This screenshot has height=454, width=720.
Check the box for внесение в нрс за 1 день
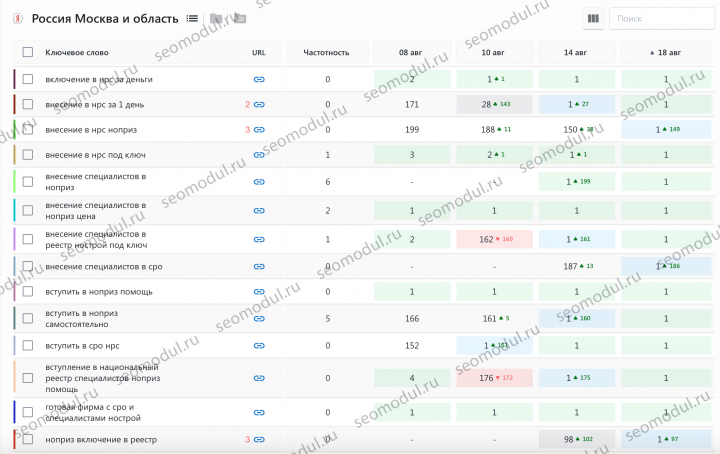28,104
